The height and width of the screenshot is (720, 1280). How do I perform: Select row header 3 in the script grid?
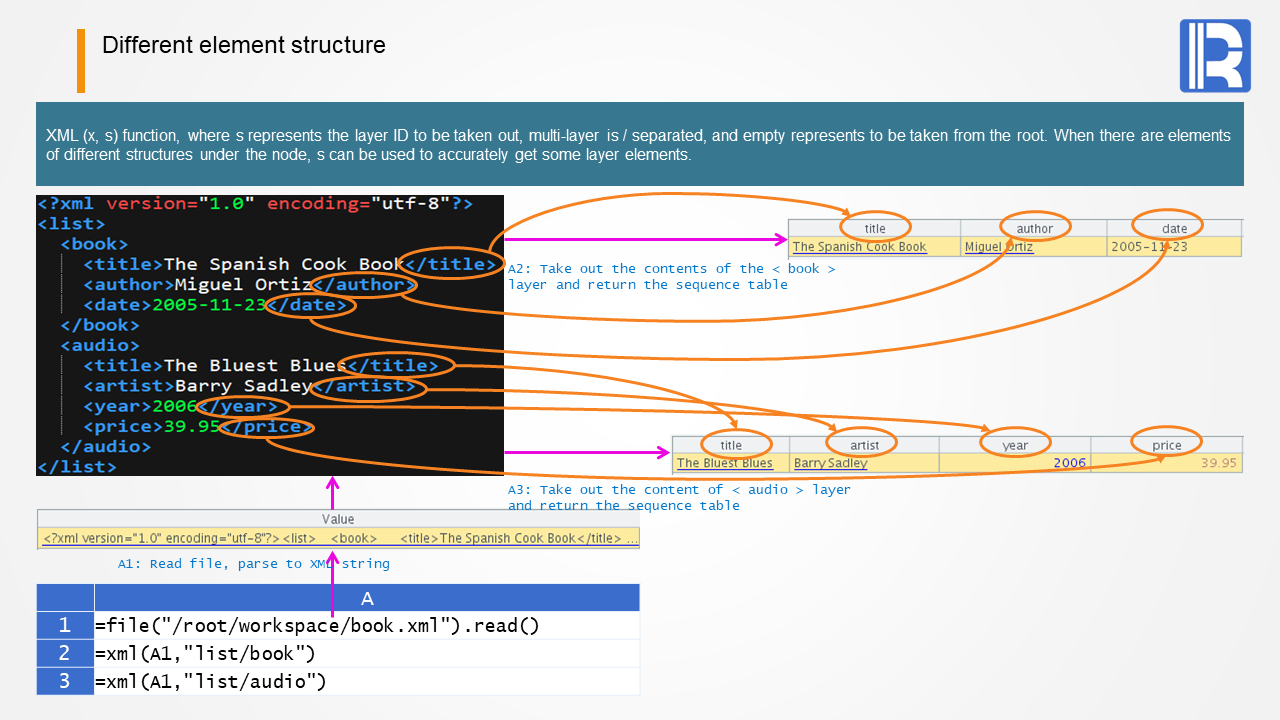pyautogui.click(x=65, y=682)
